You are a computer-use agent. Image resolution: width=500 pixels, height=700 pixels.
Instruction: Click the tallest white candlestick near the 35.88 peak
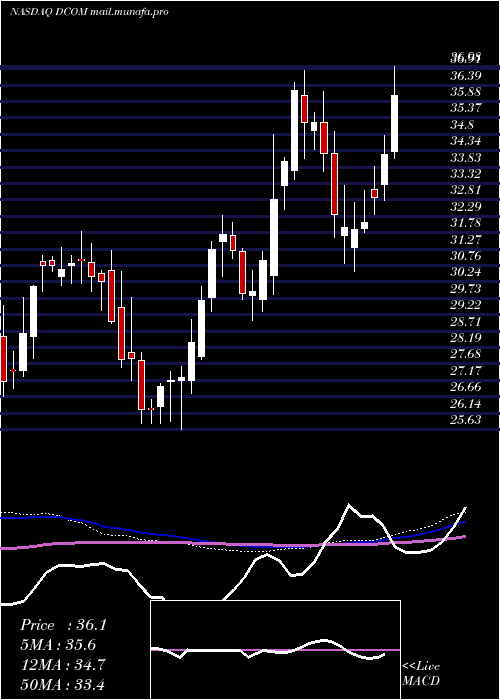294,130
